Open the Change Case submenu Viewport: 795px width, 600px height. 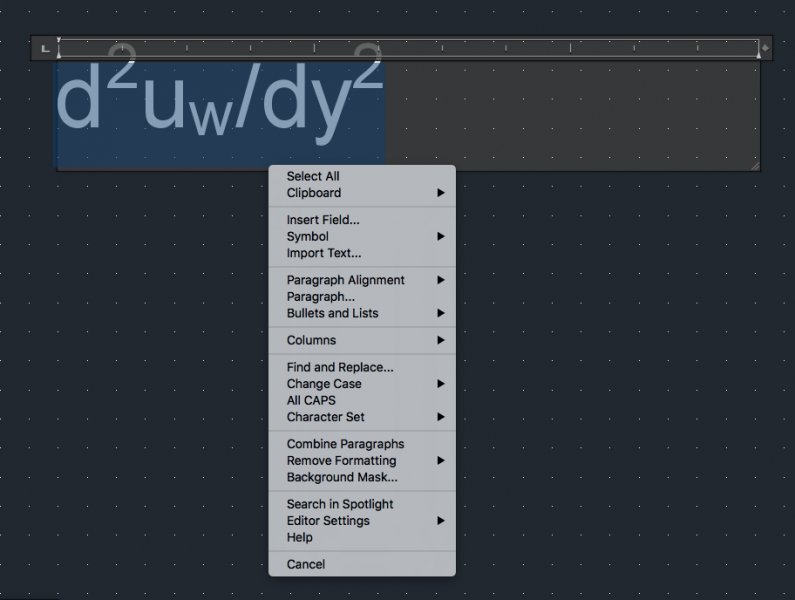pos(362,384)
